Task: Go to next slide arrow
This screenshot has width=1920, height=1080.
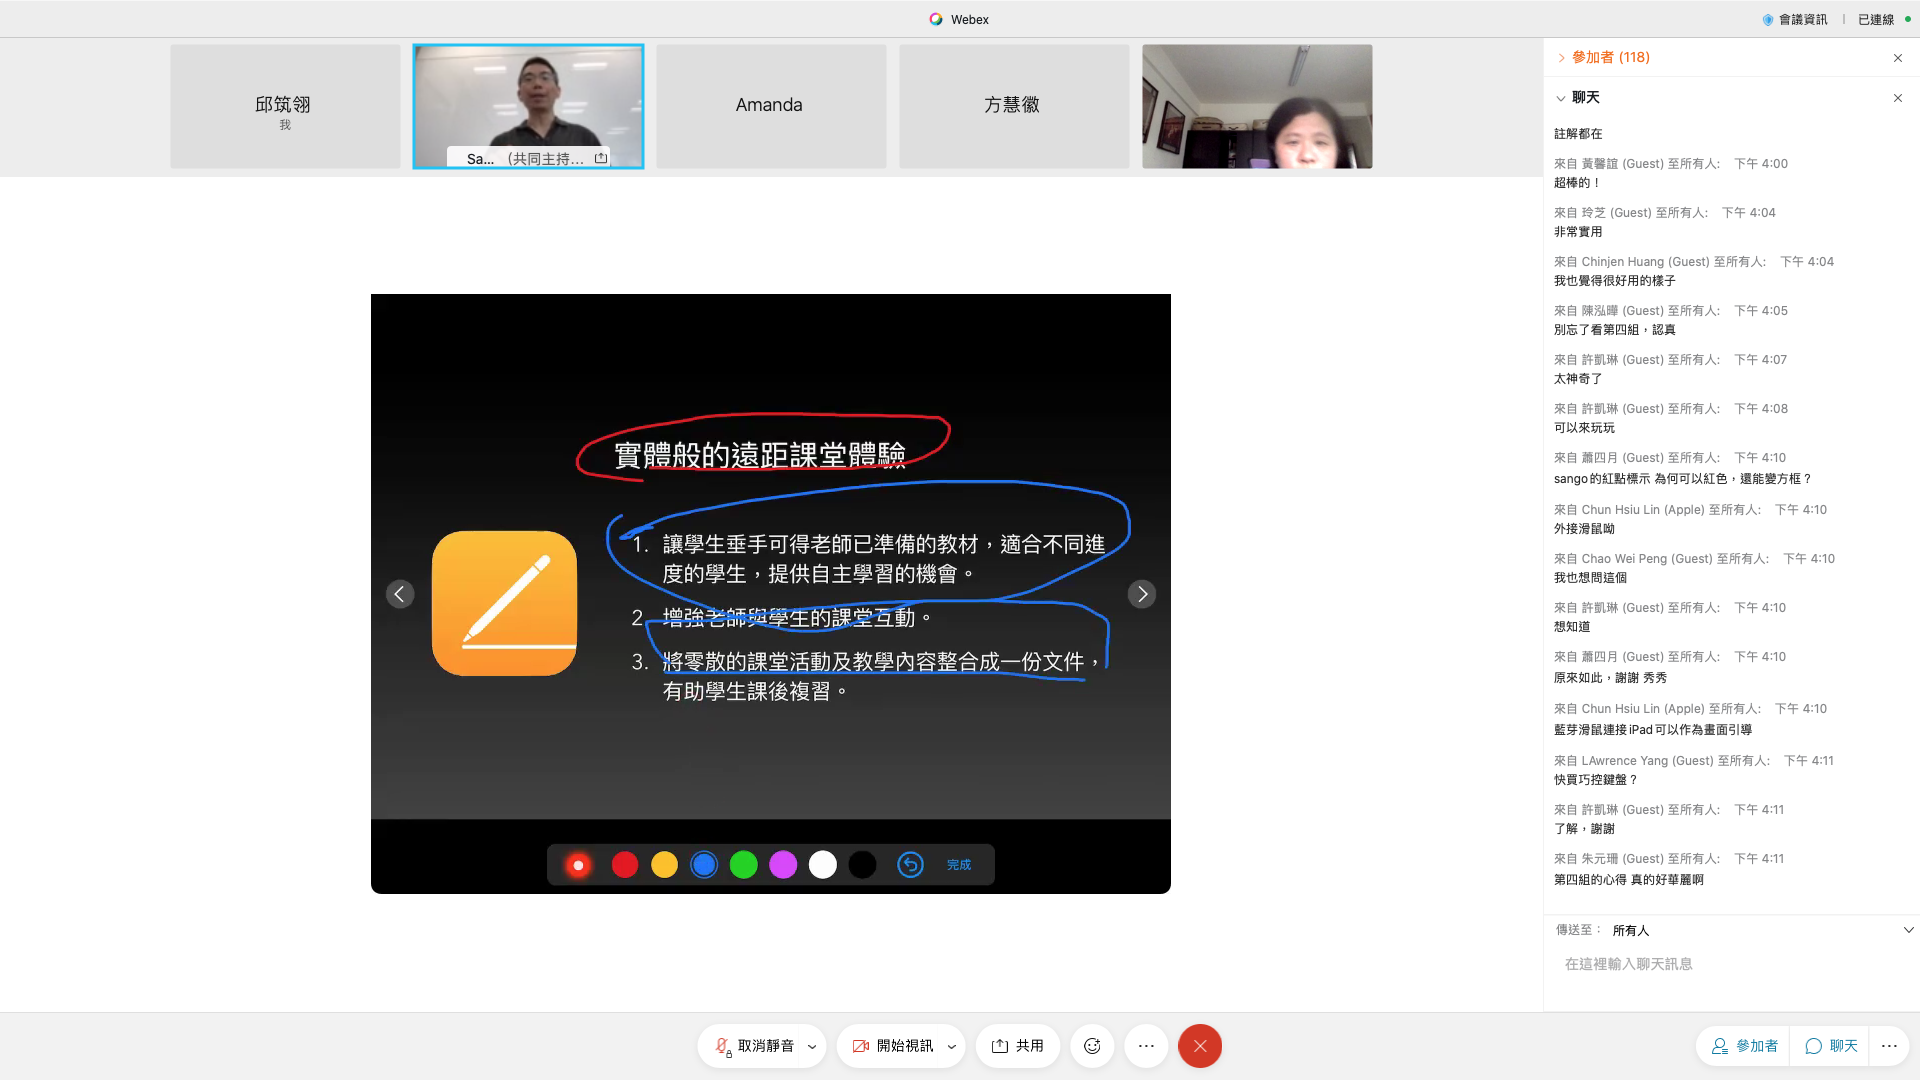Action: 1142,594
